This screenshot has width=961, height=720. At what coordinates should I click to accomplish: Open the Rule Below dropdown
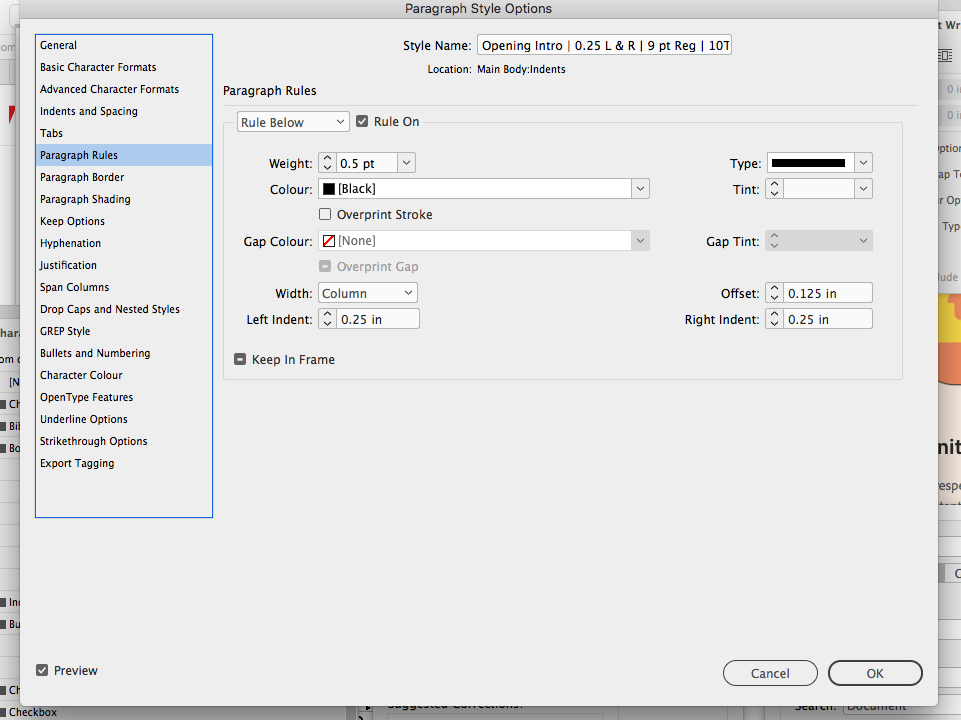tap(292, 121)
